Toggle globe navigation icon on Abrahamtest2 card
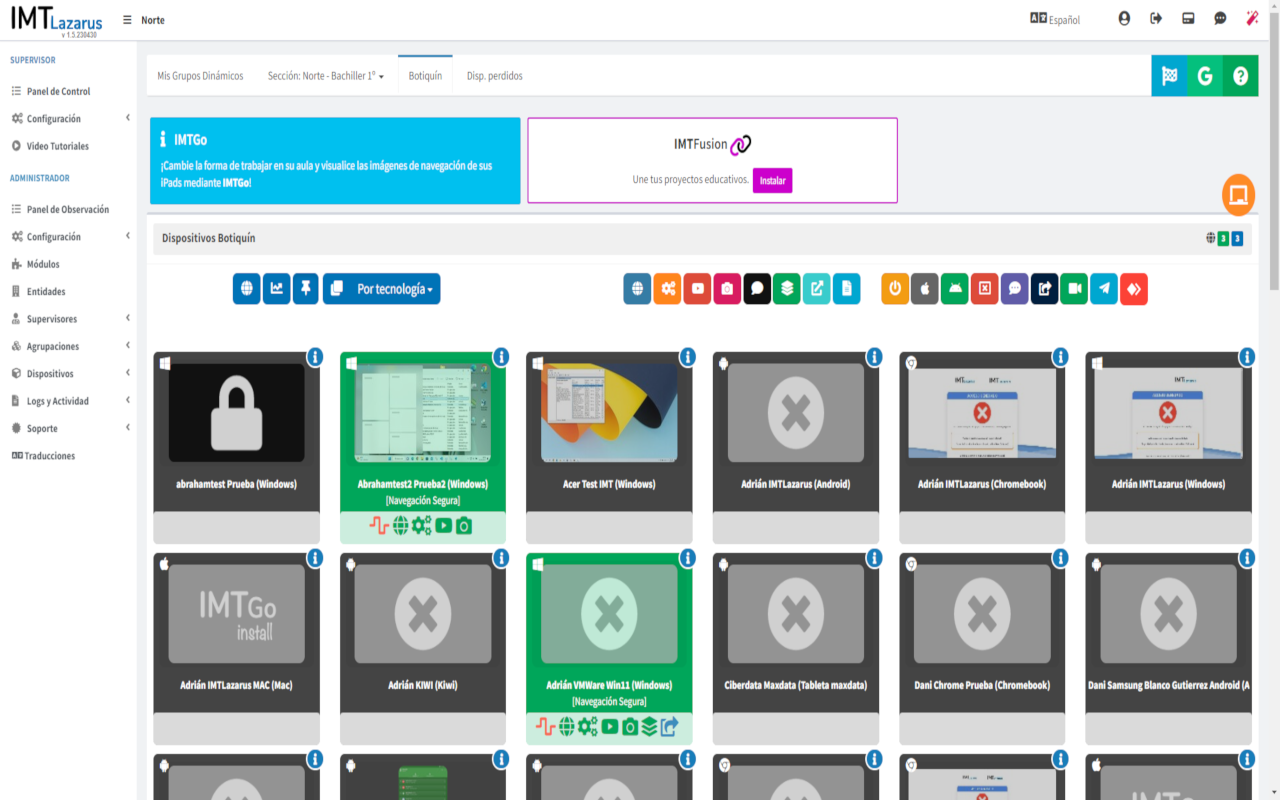This screenshot has width=1280, height=800. click(x=400, y=526)
